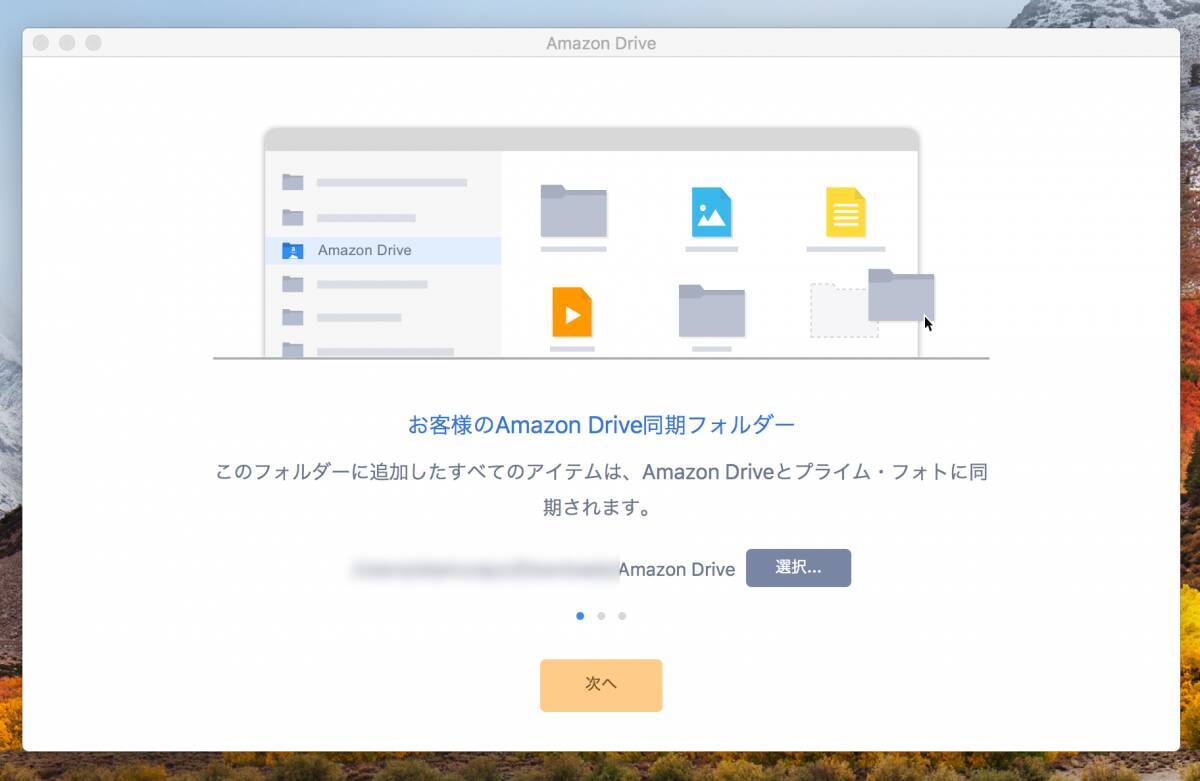Click the Amazon Drive sidebar label in illustration
Screen dimensions: 1200x781
coord(364,250)
